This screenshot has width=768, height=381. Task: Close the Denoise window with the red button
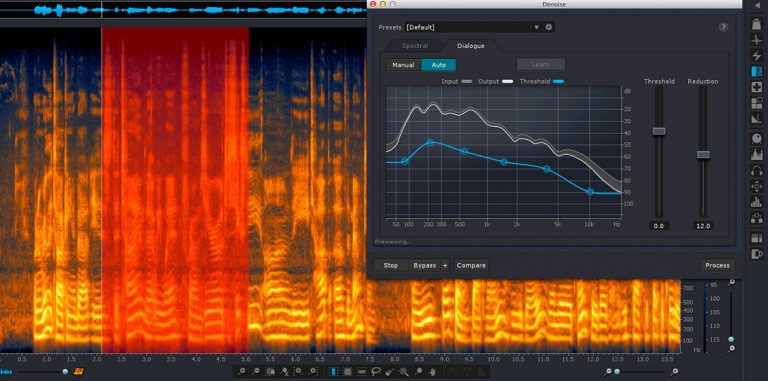373,4
